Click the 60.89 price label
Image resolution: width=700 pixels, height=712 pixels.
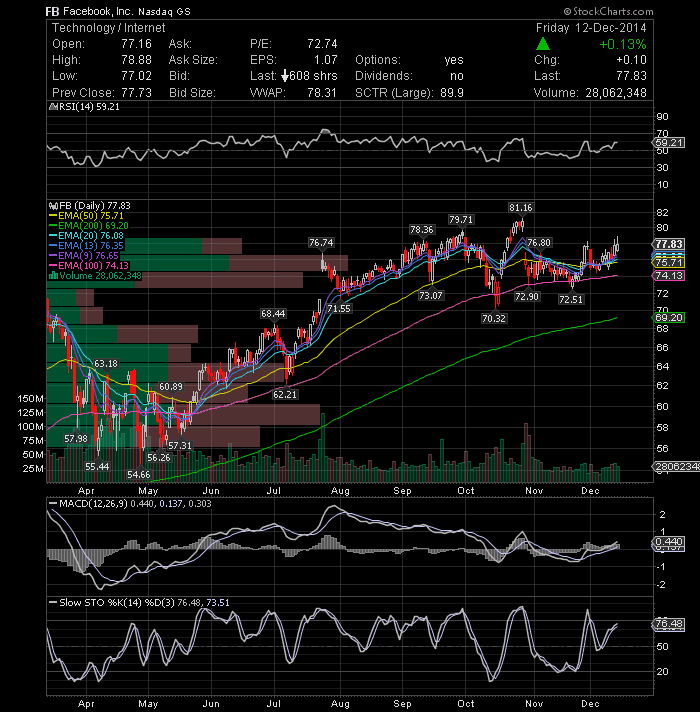[171, 386]
